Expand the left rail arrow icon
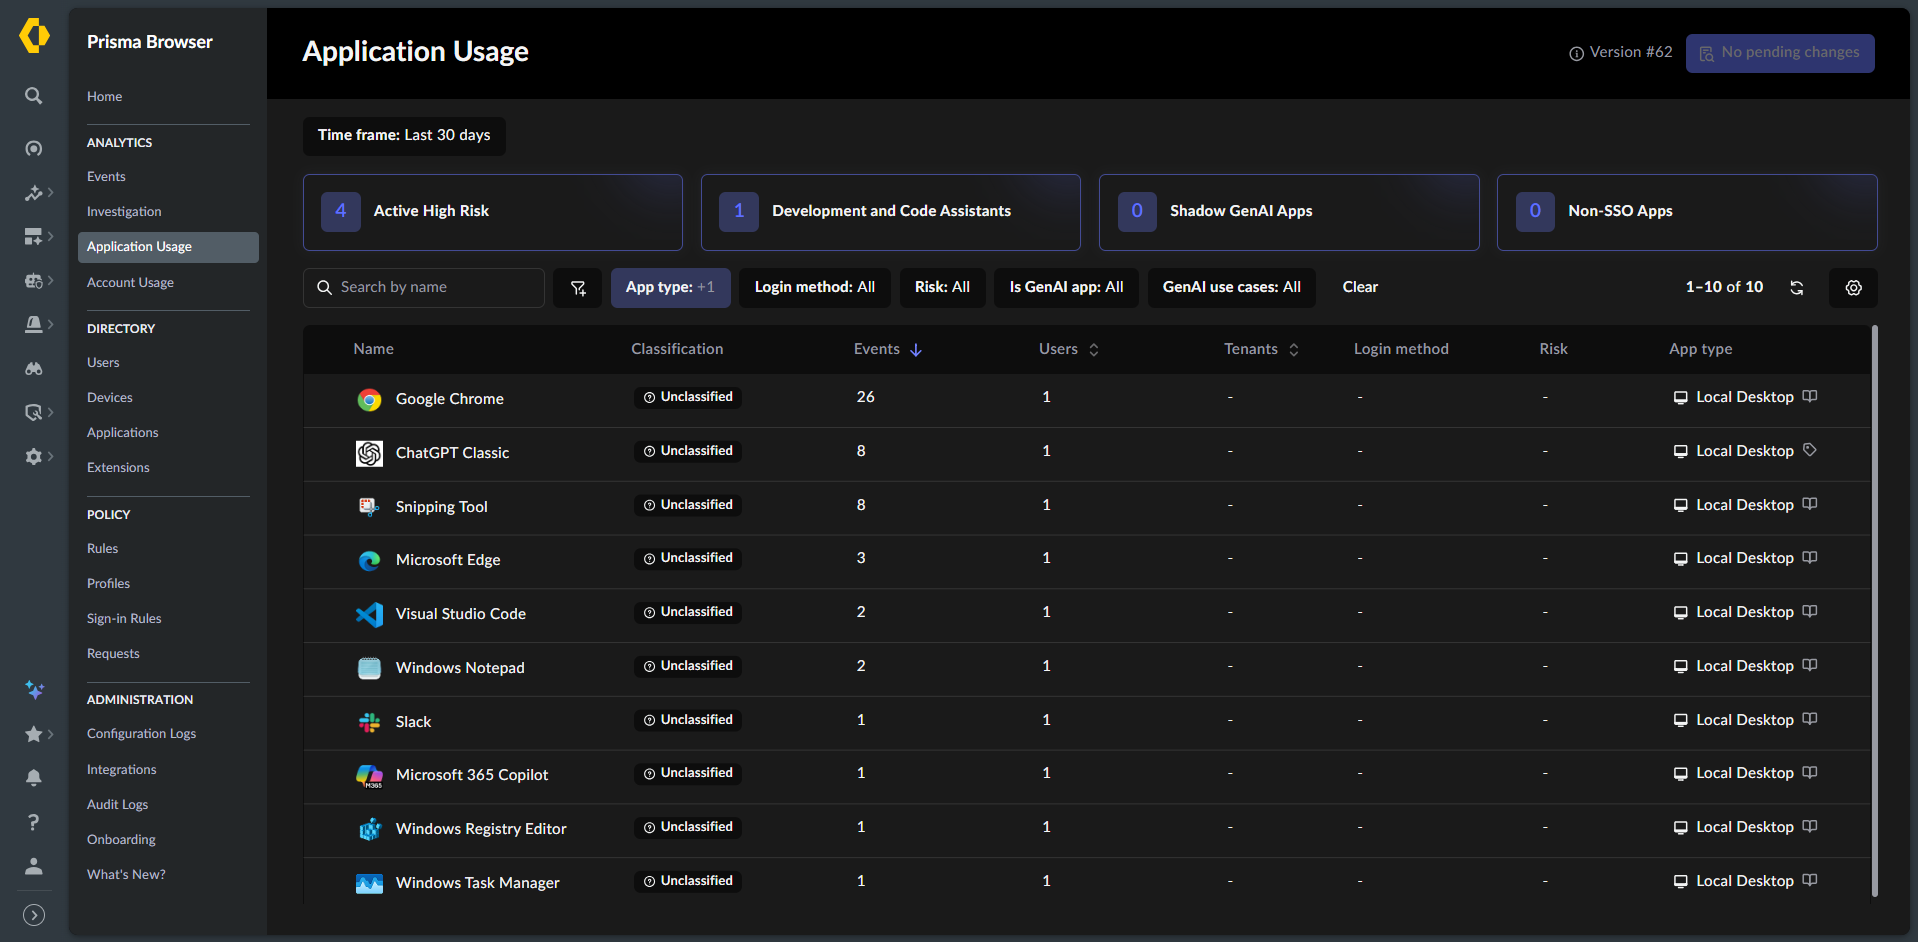Viewport: 1918px width, 942px height. [x=34, y=915]
